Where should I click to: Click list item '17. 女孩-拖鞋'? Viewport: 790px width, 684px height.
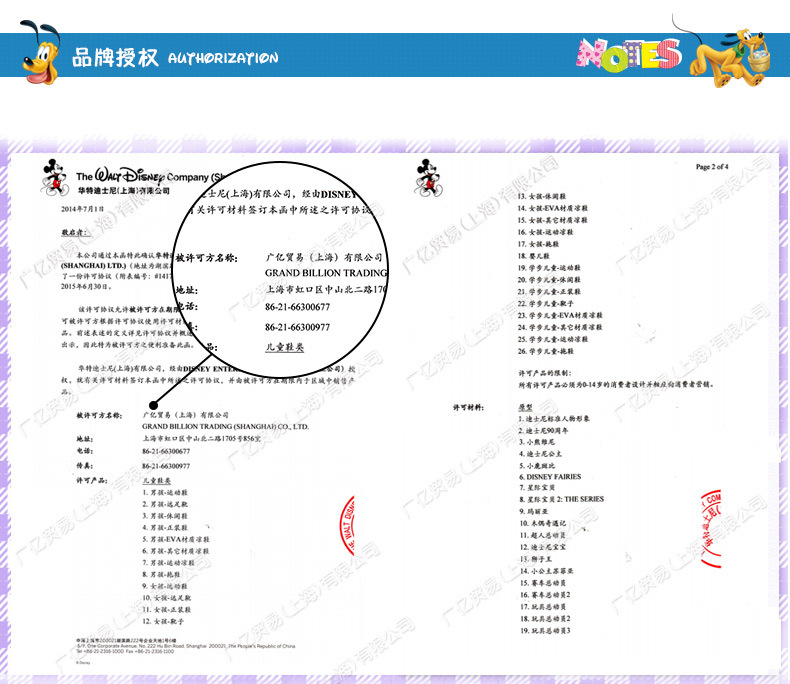(x=538, y=244)
